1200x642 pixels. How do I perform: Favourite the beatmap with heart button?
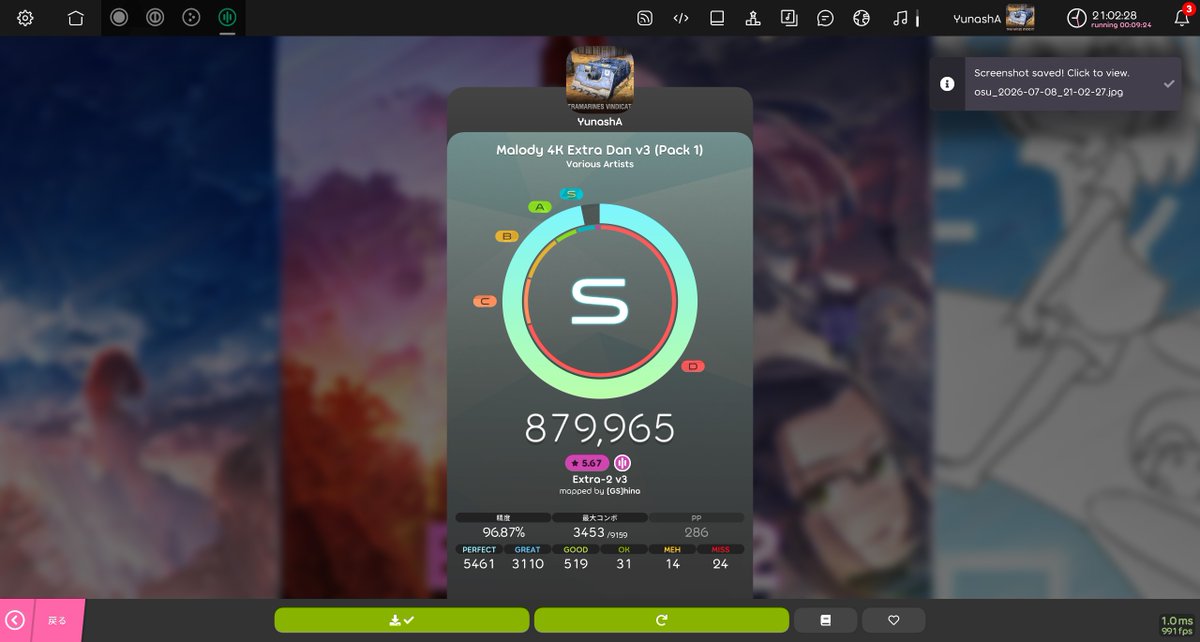point(894,620)
